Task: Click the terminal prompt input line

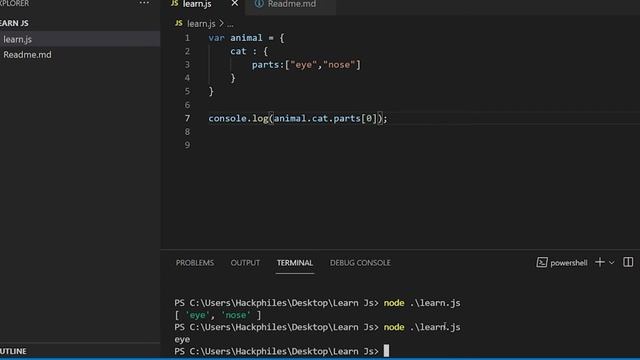Action: 282,351
